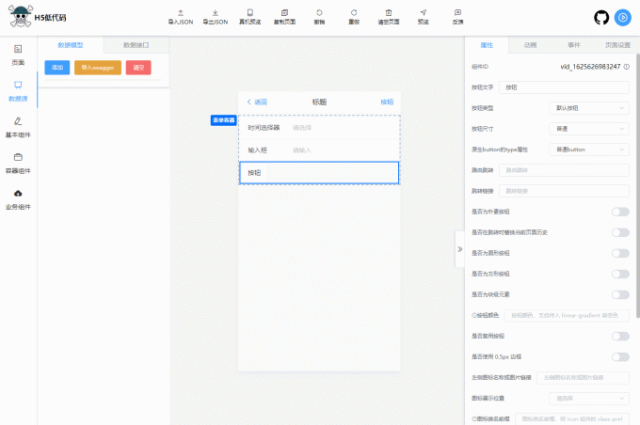640x425 pixels.
Task: Open the 页面 sidebar item
Action: (18, 55)
